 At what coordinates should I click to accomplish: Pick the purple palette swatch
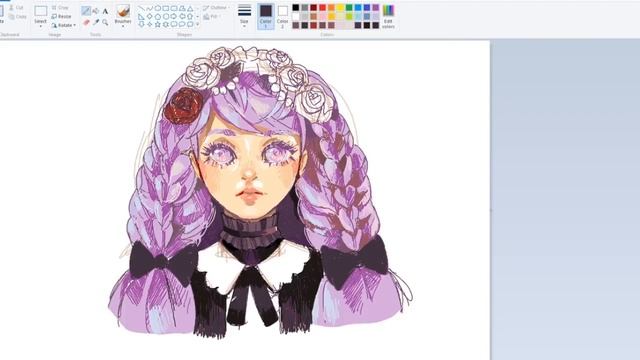(376, 7)
